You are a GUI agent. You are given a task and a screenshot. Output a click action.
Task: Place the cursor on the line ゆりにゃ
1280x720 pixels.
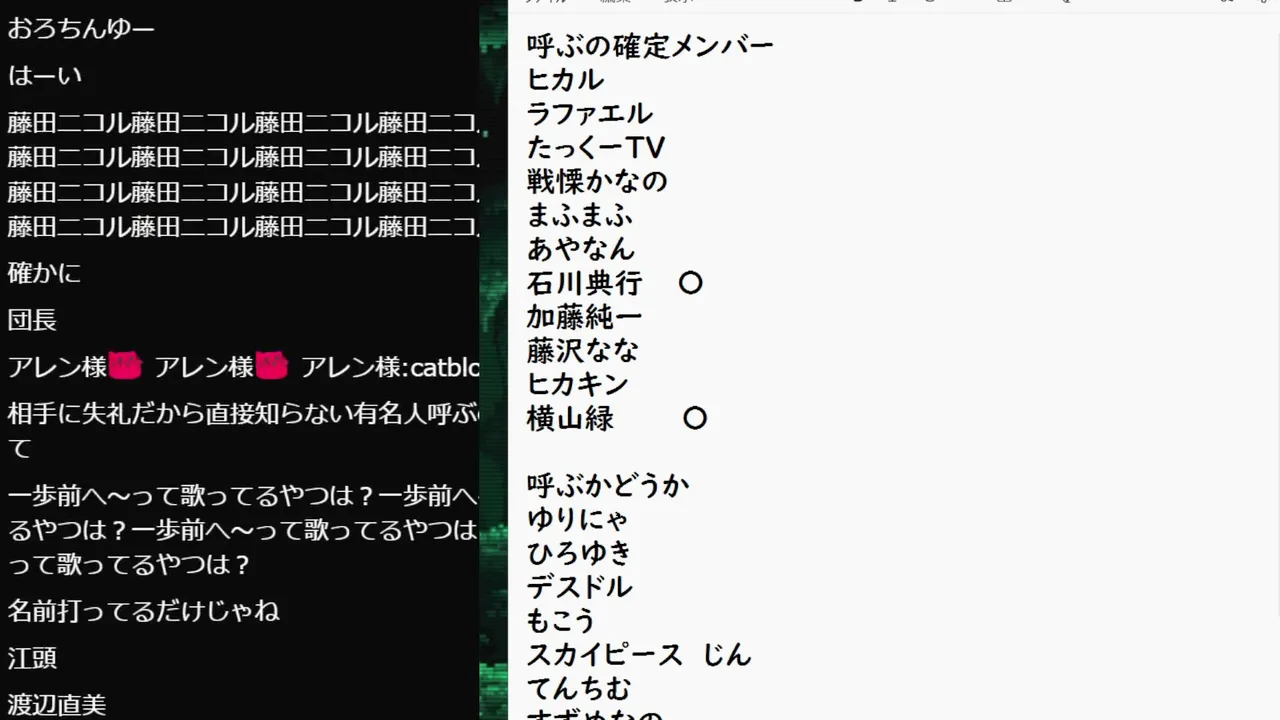click(578, 520)
